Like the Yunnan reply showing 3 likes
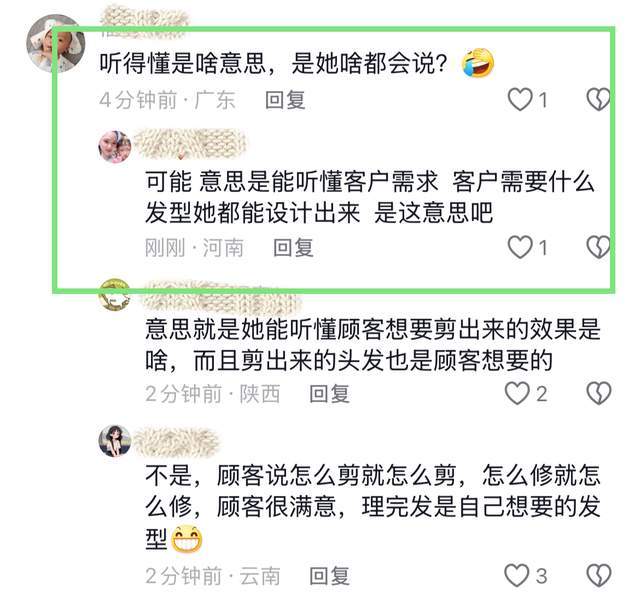640x614 pixels. (x=518, y=576)
